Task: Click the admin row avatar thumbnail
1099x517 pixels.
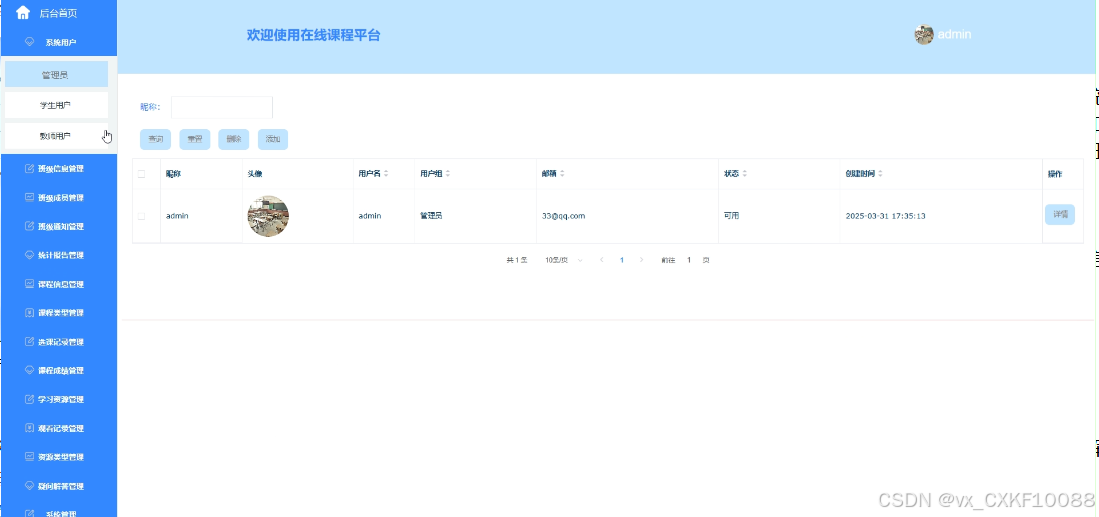Action: click(x=268, y=216)
